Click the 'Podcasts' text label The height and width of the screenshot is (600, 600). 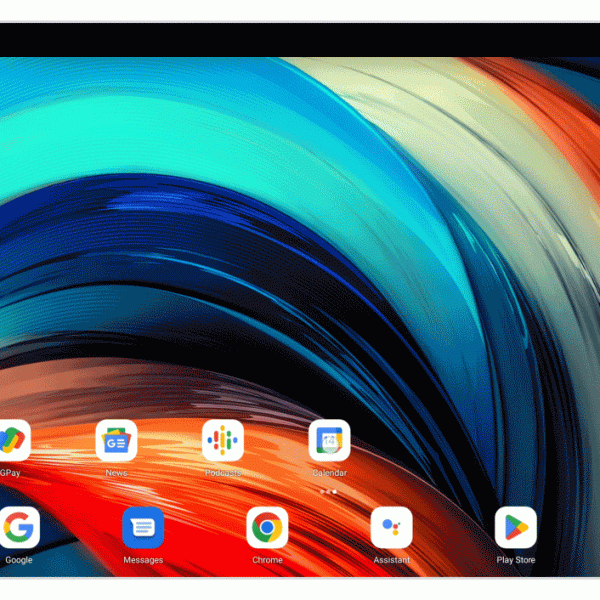point(223,473)
